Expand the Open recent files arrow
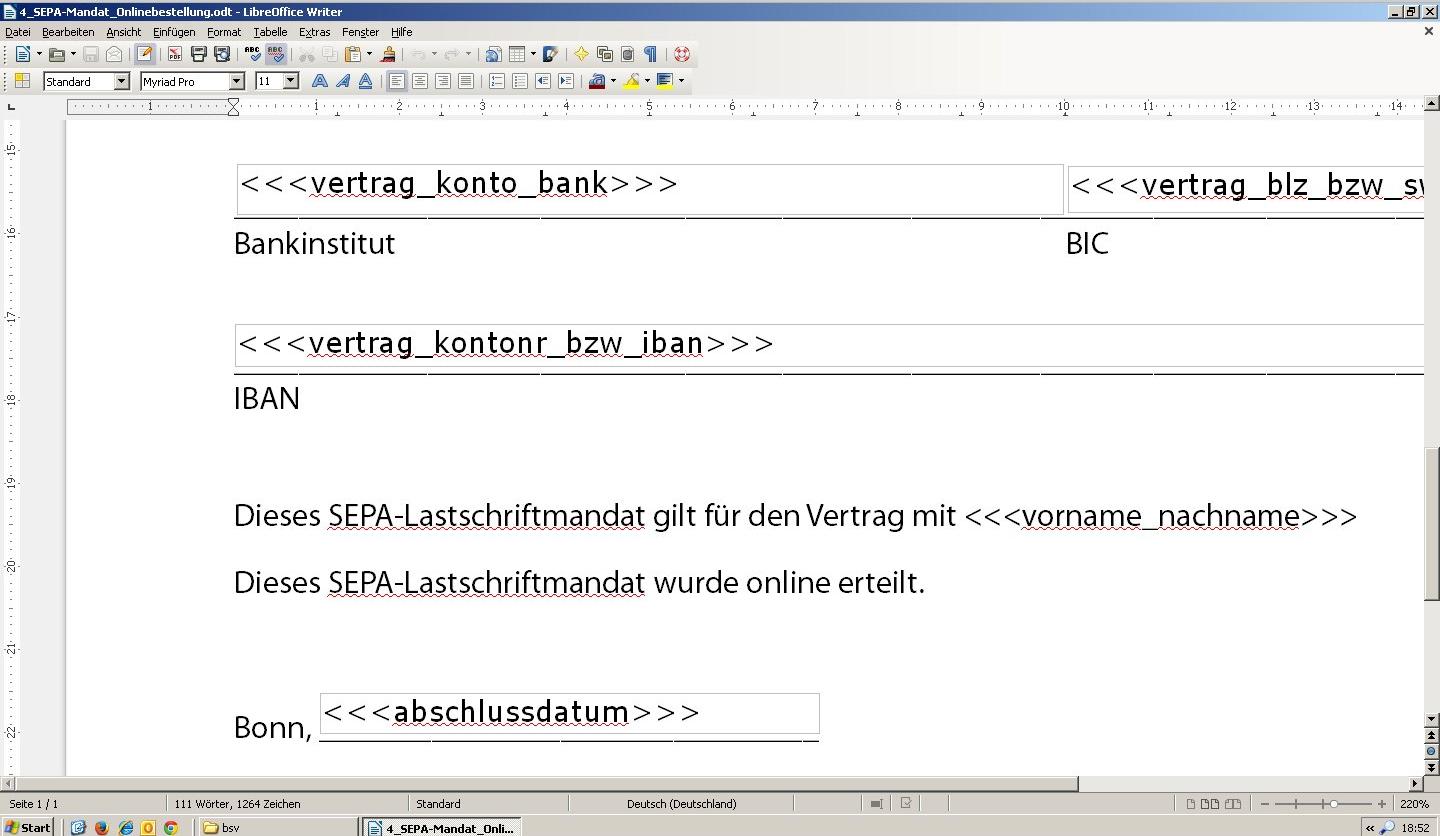 pos(73,54)
